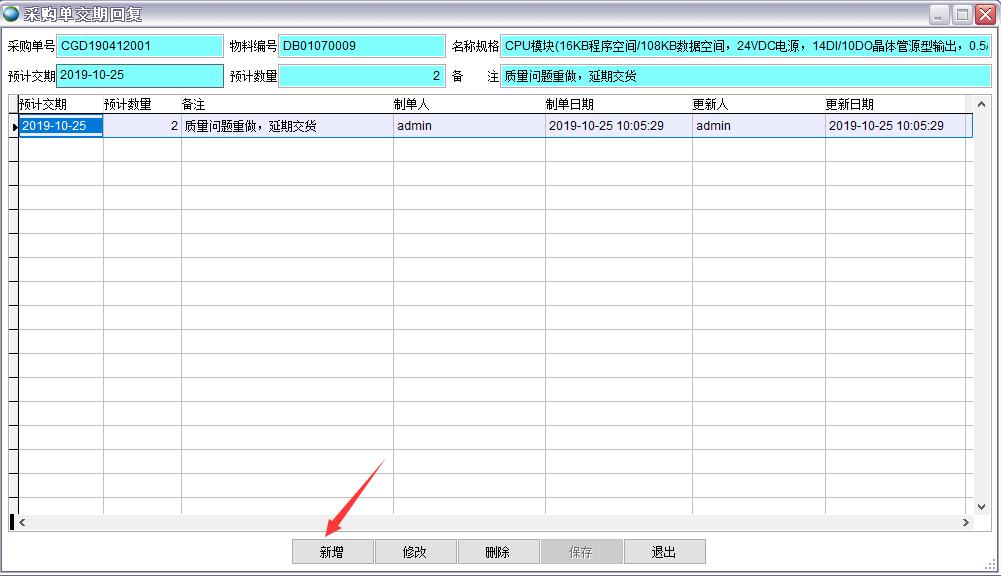Click the 修改 button
1001x576 pixels.
pos(415,551)
